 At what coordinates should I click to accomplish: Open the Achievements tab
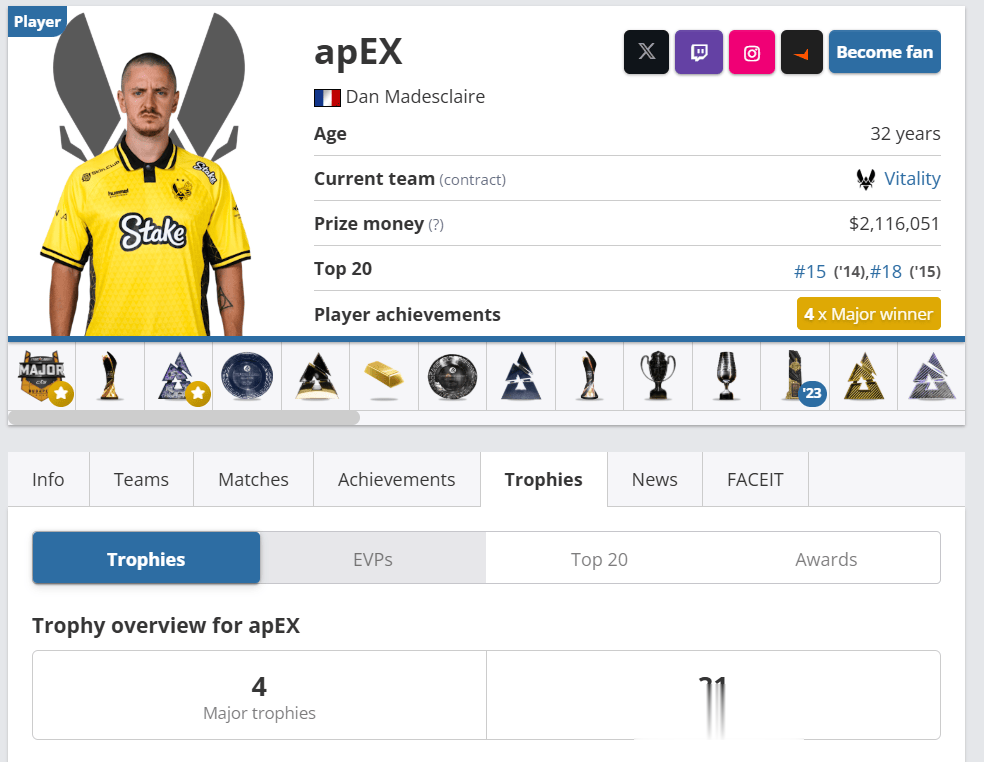coord(397,480)
